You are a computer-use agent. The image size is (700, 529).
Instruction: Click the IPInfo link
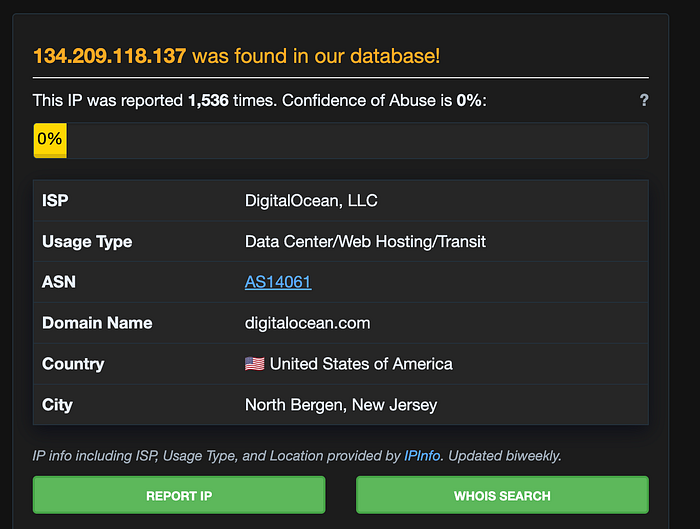click(422, 456)
